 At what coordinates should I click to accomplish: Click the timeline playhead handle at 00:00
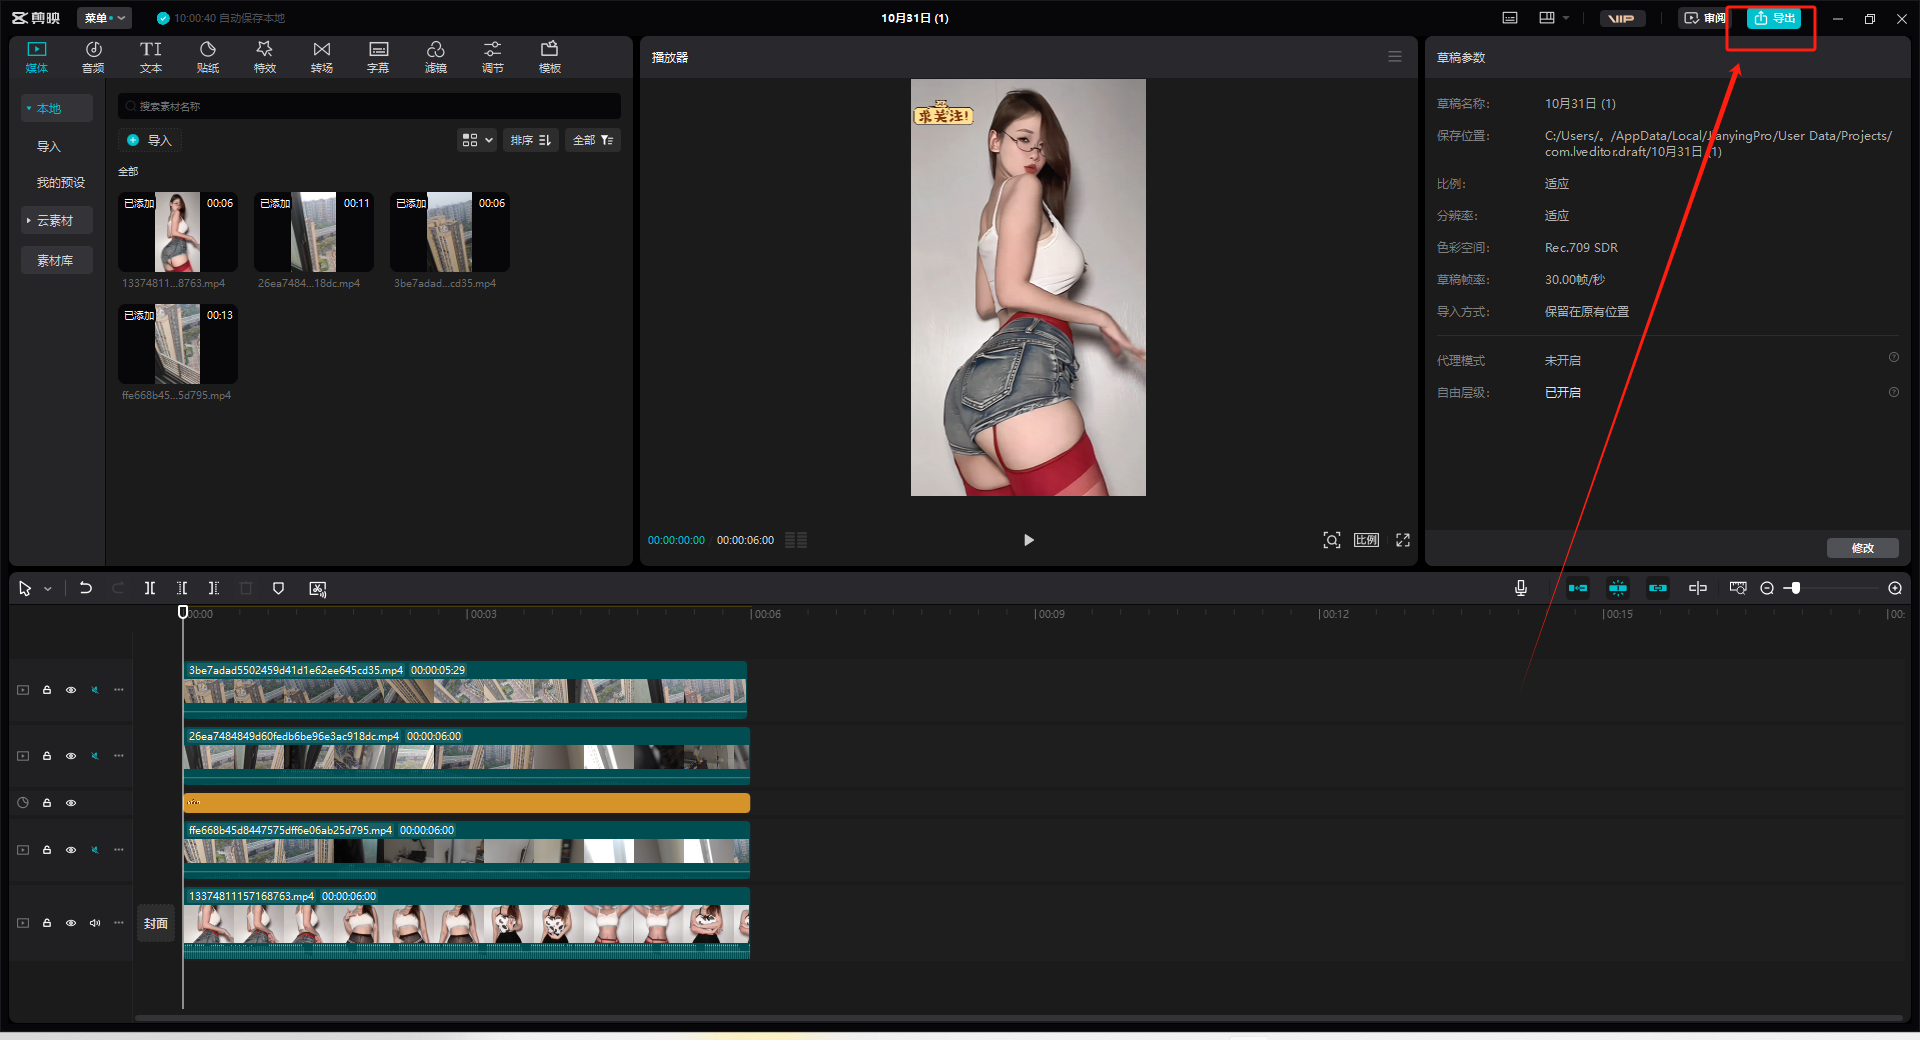pyautogui.click(x=183, y=612)
